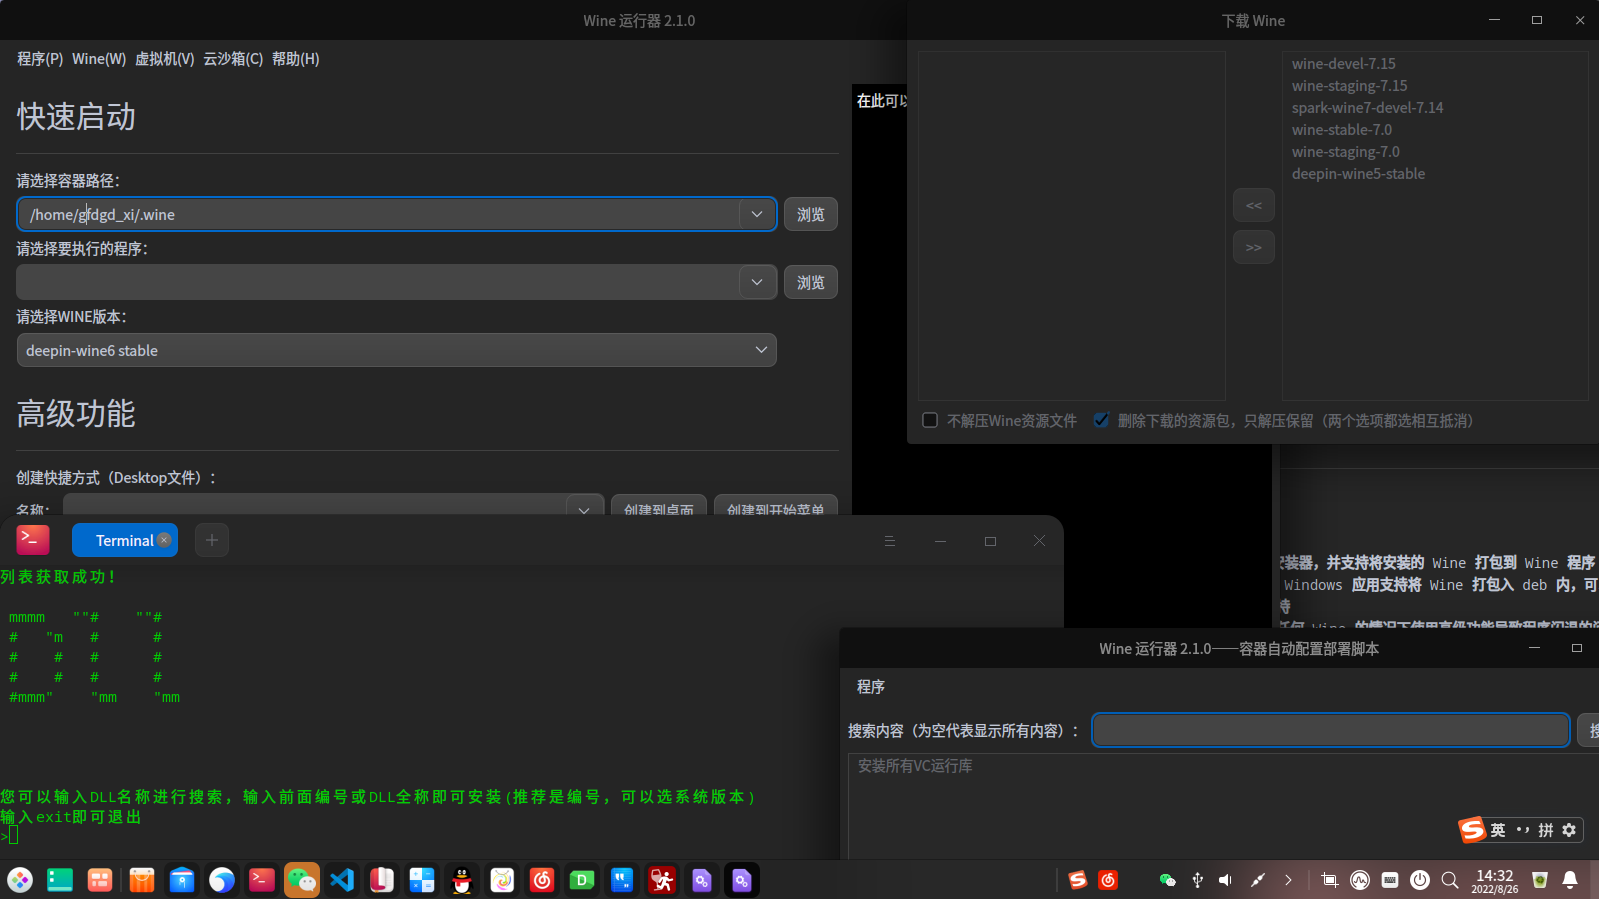Click 创建到开始菜单 button

[x=776, y=506]
